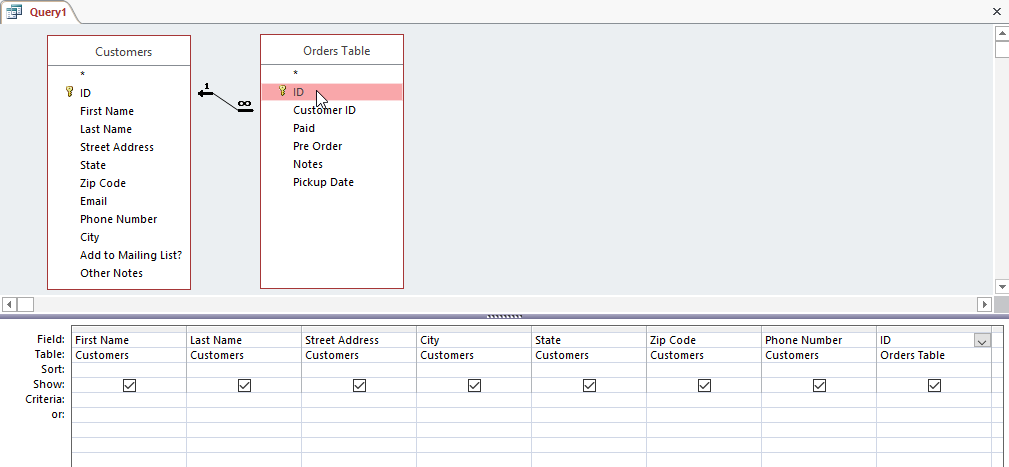The height and width of the screenshot is (467, 1009).
Task: Select Other Notes in Customers field list
Action: tap(111, 273)
